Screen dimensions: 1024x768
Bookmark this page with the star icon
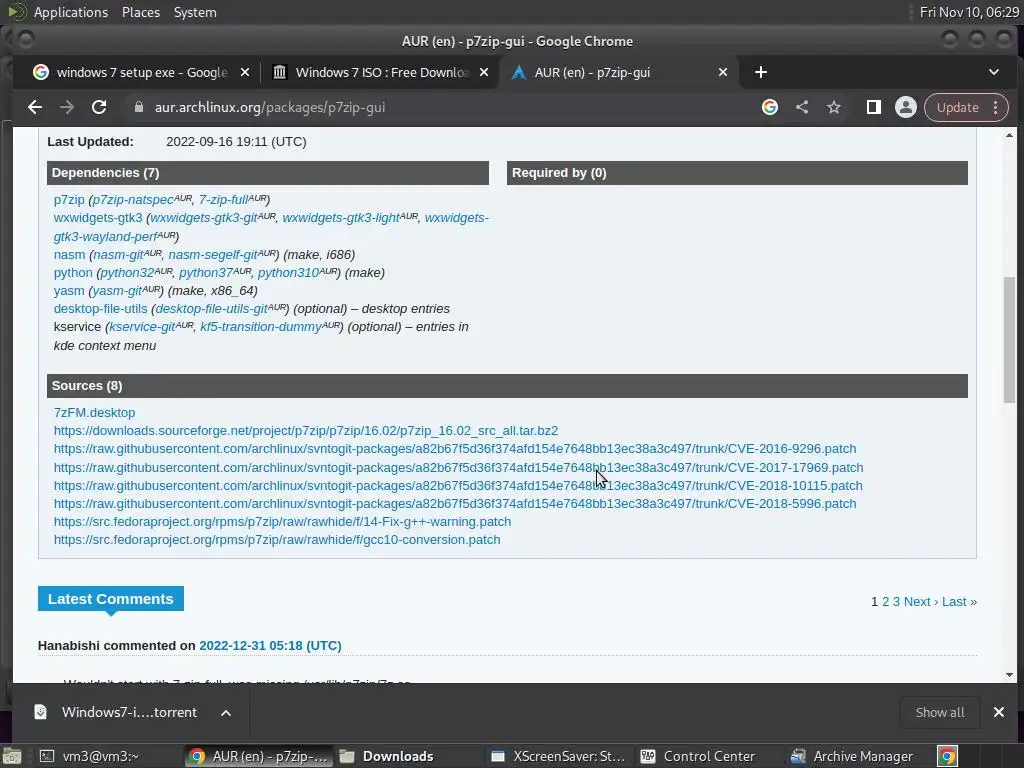[834, 107]
